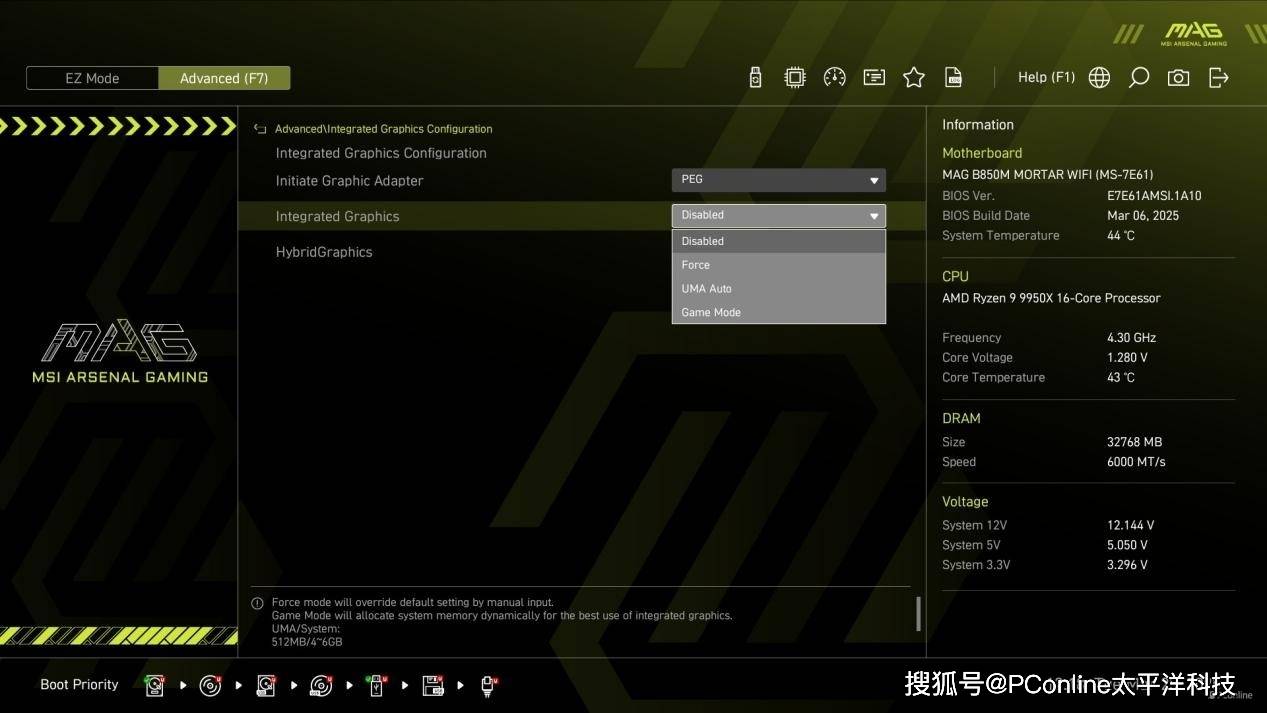Click the AMD Ryzen 9 9950X processor name
Screen dimensions: 1267x713
click(1051, 298)
